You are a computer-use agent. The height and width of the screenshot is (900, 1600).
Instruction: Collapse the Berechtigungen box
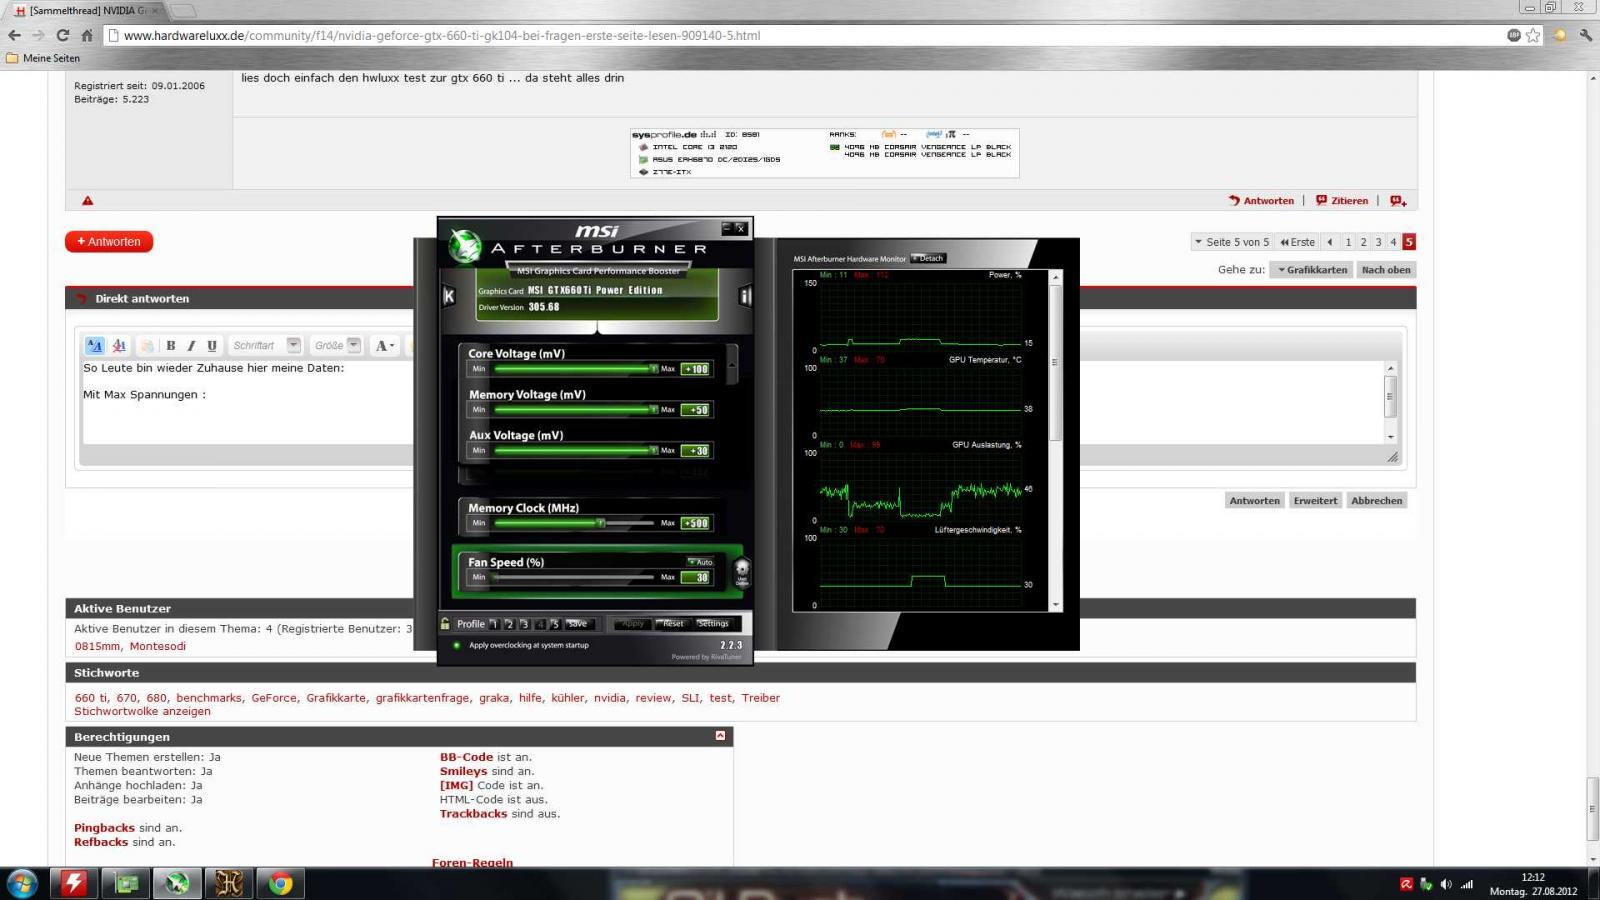pos(720,736)
